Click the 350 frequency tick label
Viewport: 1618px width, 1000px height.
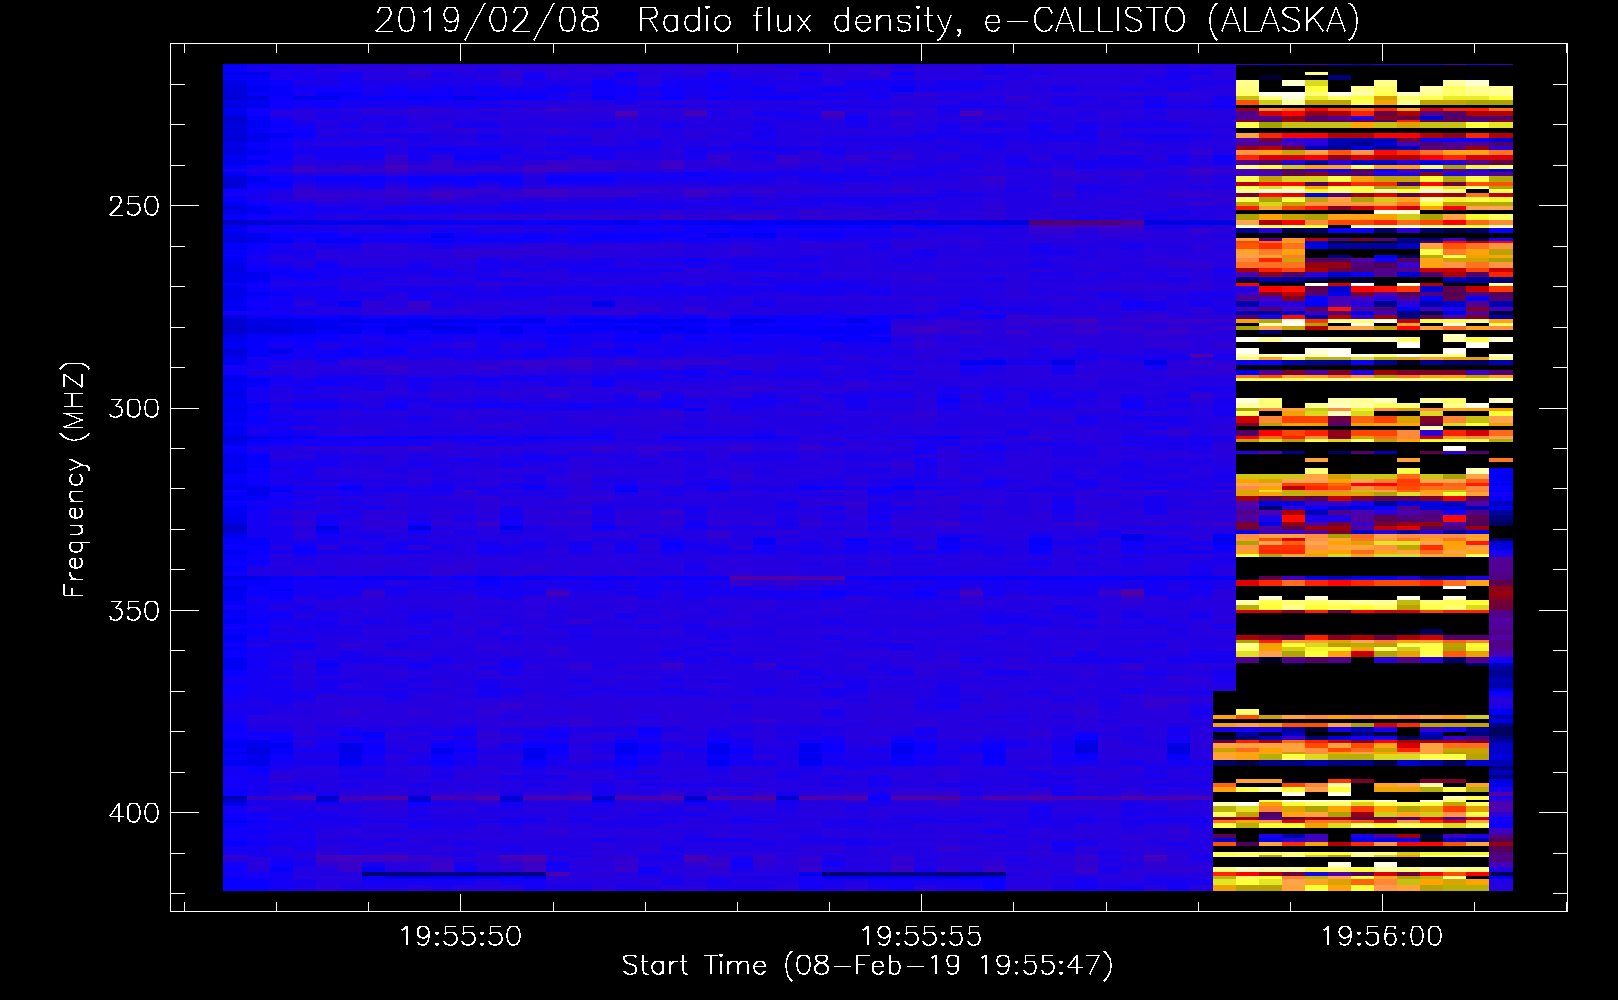pos(133,611)
